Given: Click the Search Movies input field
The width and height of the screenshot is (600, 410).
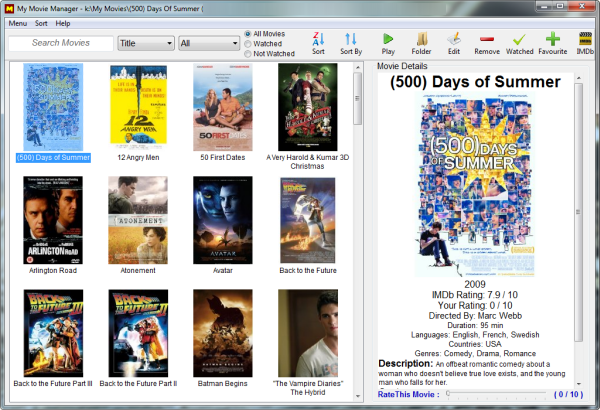Looking at the screenshot, I should (x=61, y=43).
